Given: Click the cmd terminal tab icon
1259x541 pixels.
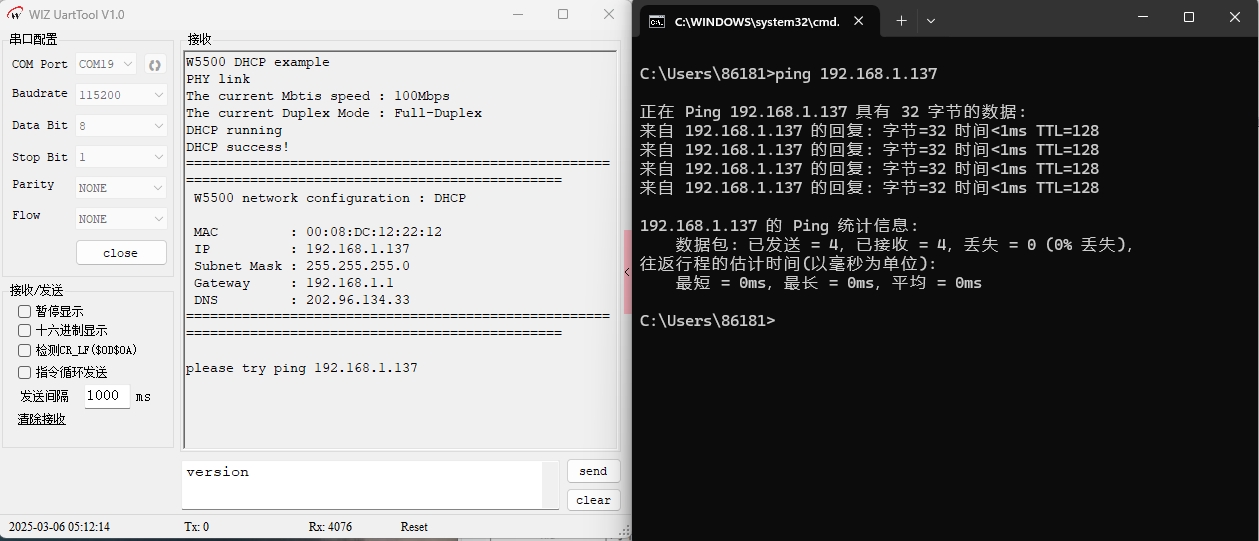Looking at the screenshot, I should [x=657, y=21].
